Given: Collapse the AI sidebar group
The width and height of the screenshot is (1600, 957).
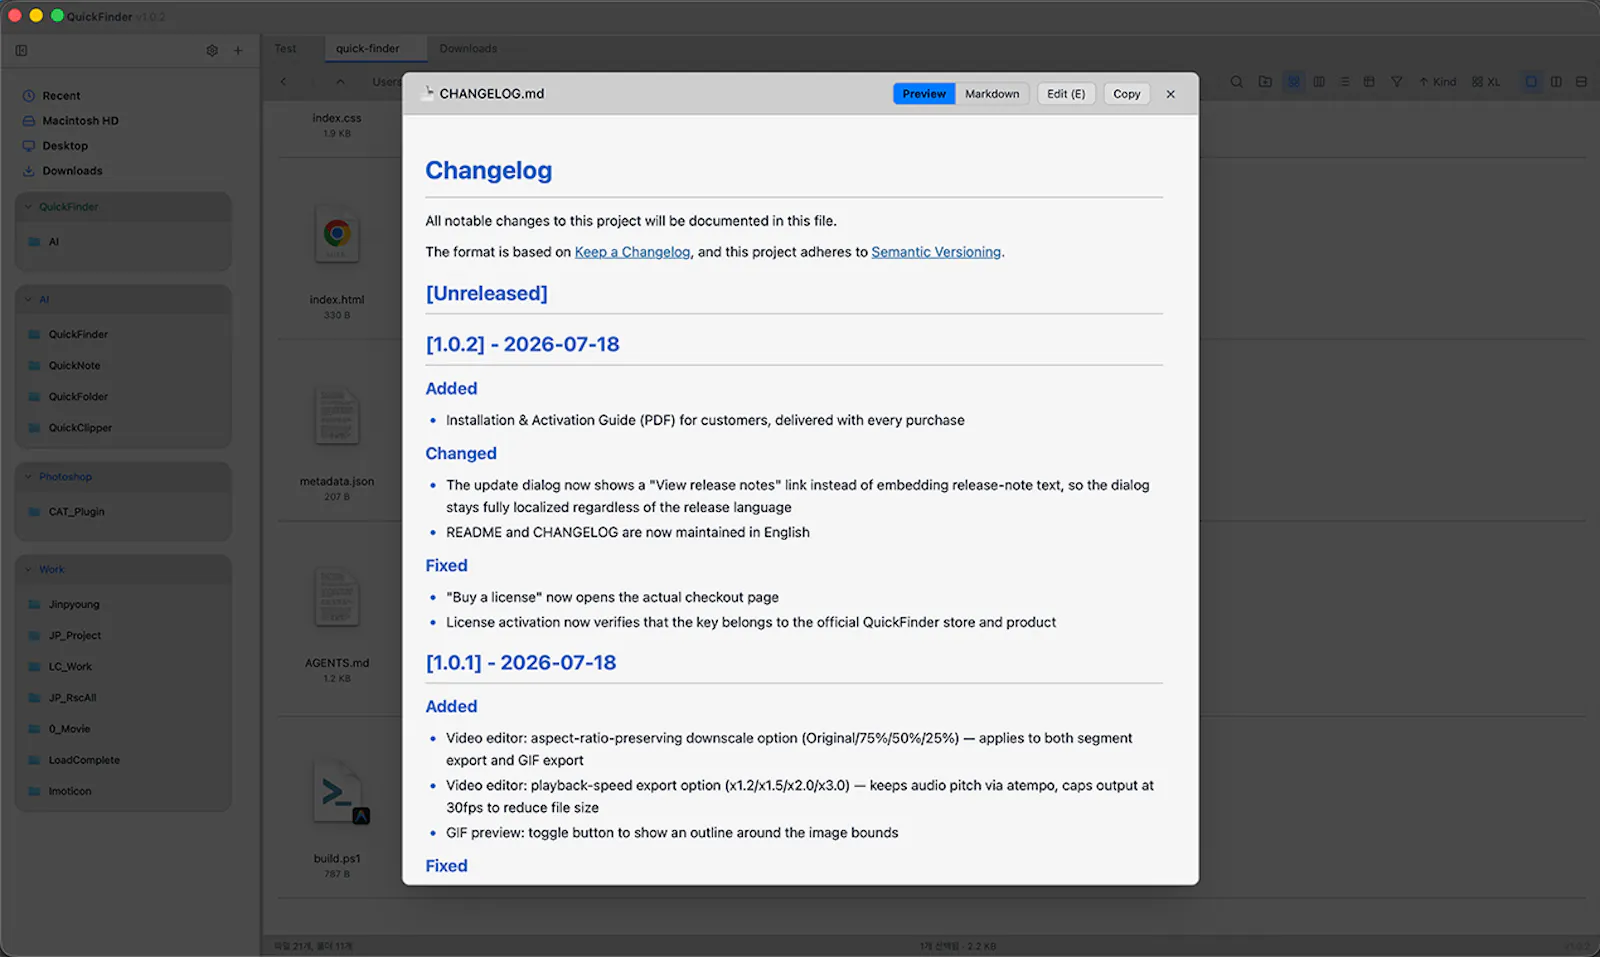Looking at the screenshot, I should [28, 300].
